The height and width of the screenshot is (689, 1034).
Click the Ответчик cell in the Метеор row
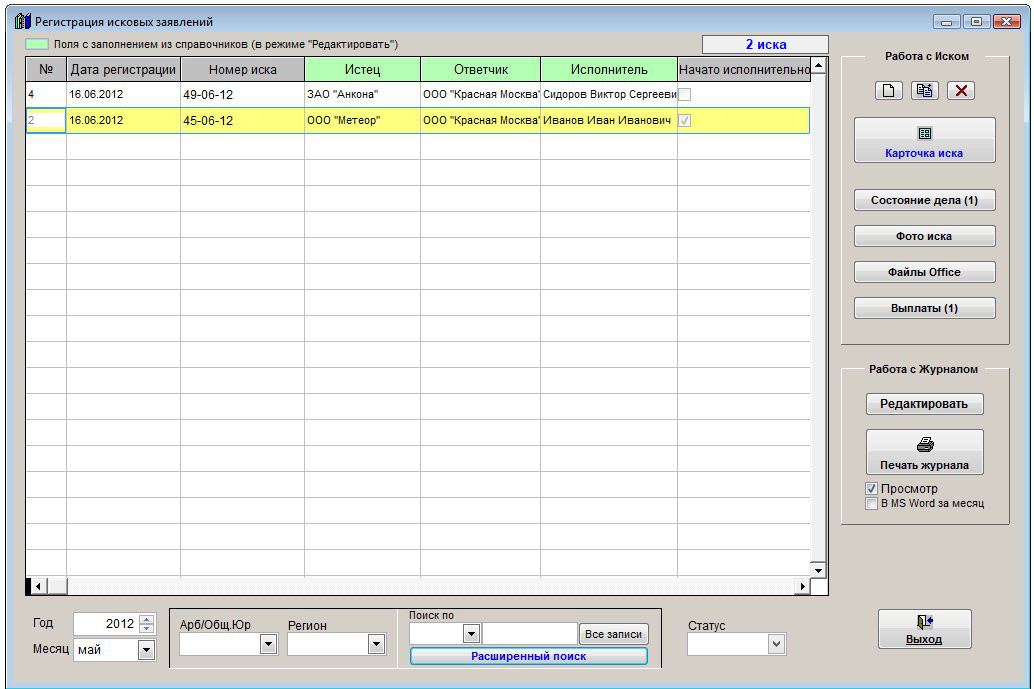[481, 120]
